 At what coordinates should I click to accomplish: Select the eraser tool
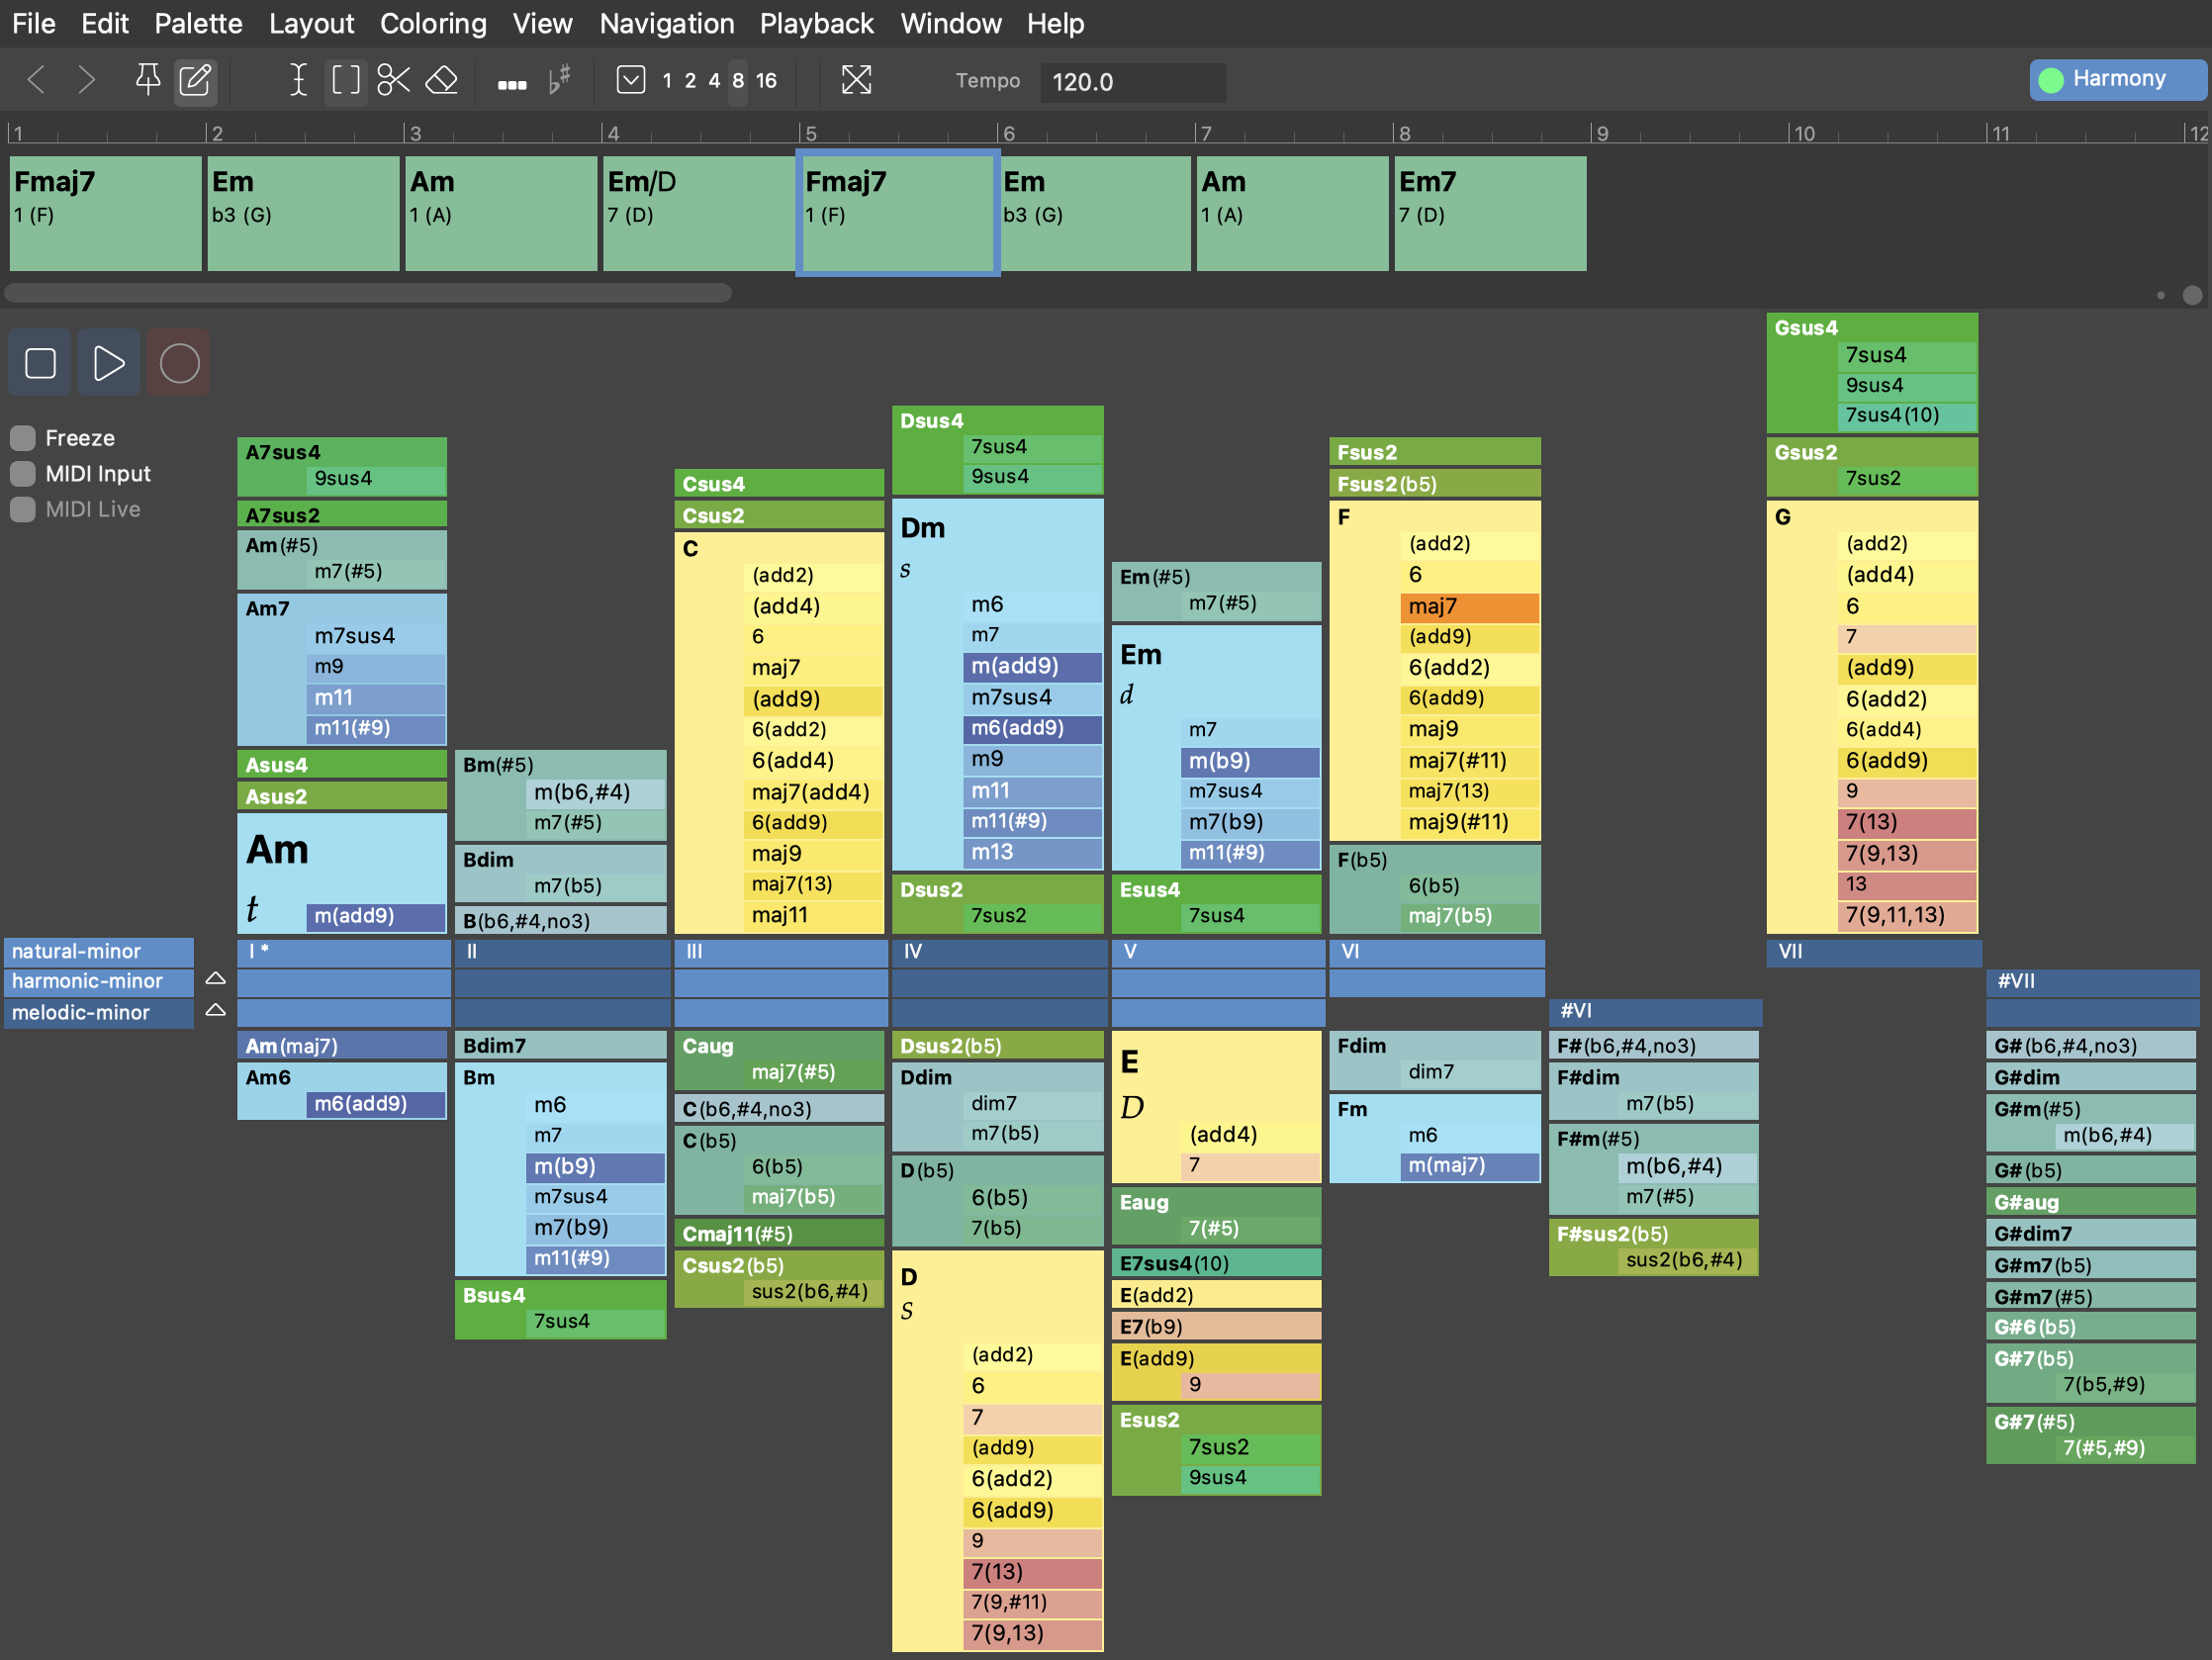tap(442, 80)
